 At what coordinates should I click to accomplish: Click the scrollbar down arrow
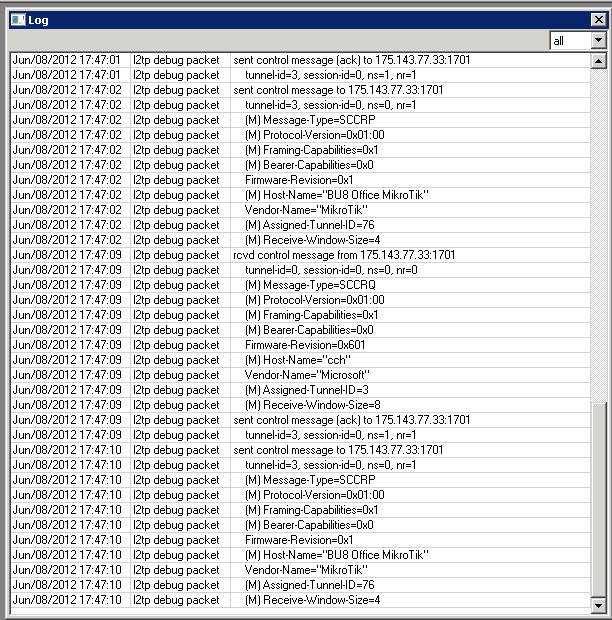click(599, 605)
